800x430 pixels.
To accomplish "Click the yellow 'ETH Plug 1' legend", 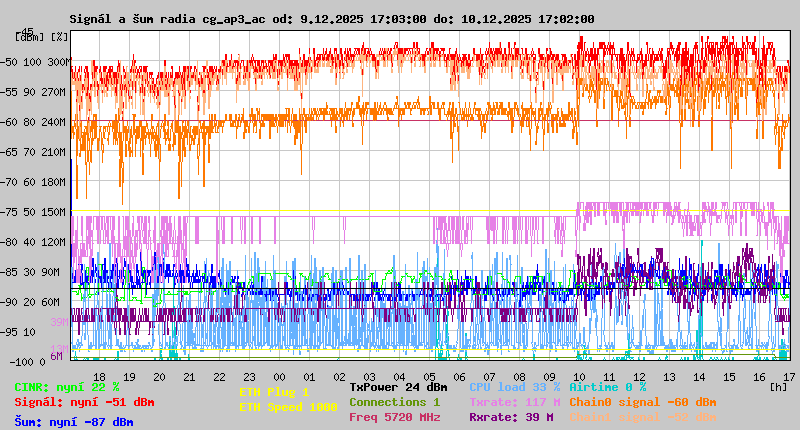I will (274, 393).
